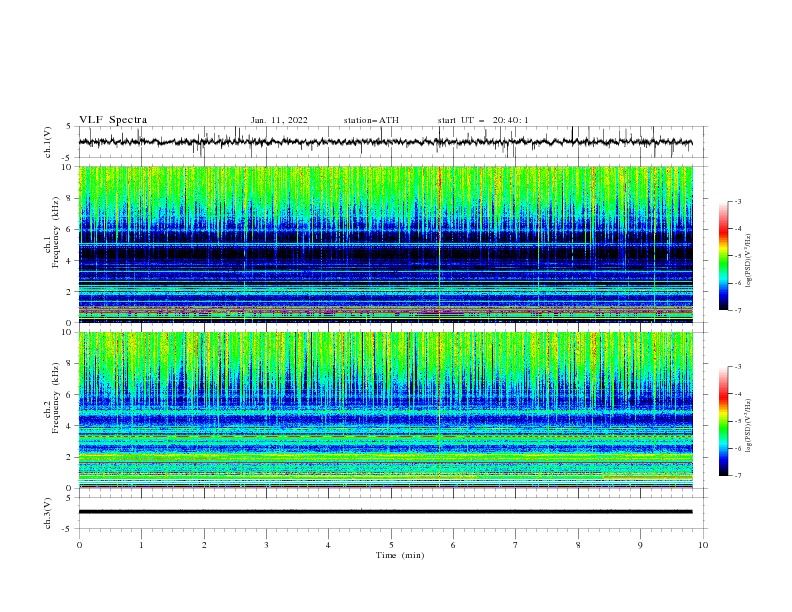Click the "Time (min)" axis title
Image resolution: width=792 pixels, height=612 pixels.
point(400,555)
